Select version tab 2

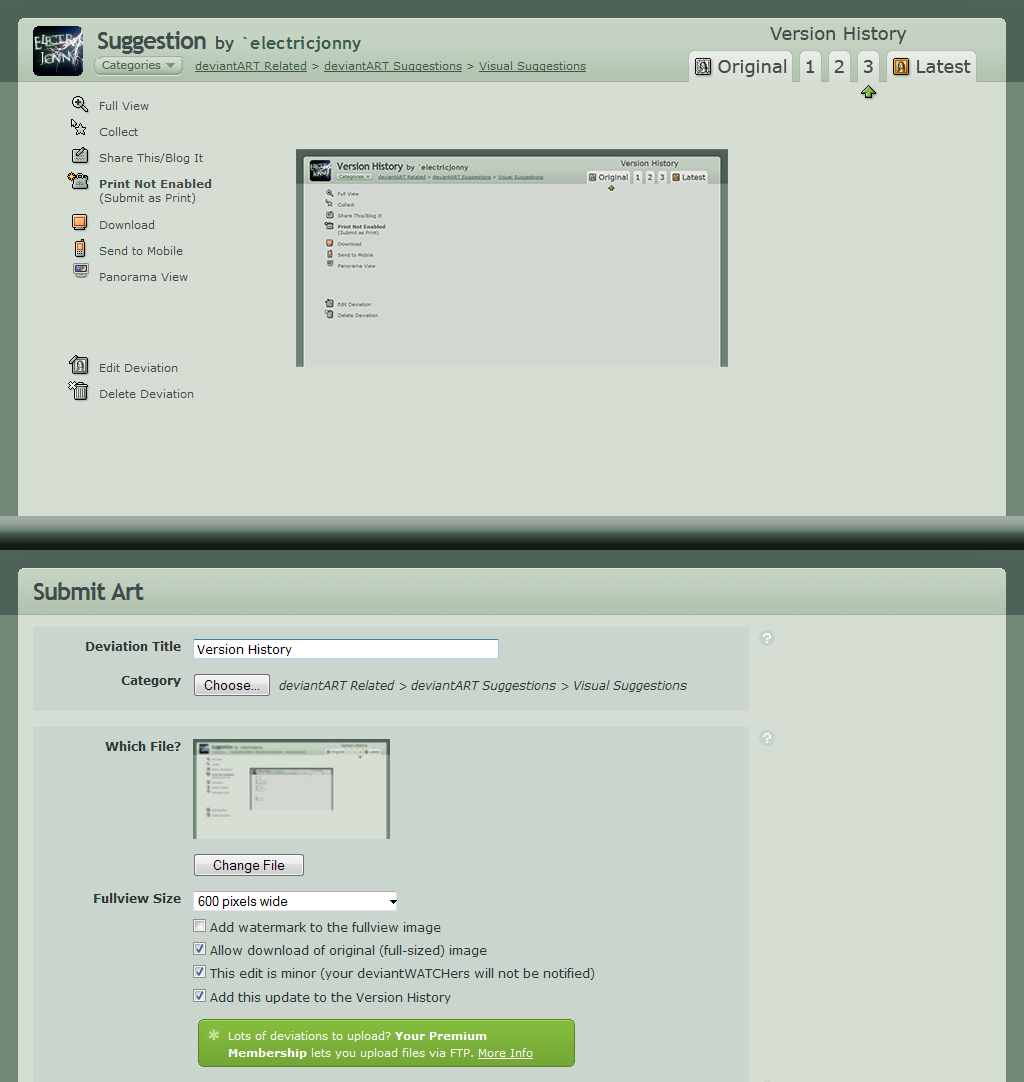(839, 67)
